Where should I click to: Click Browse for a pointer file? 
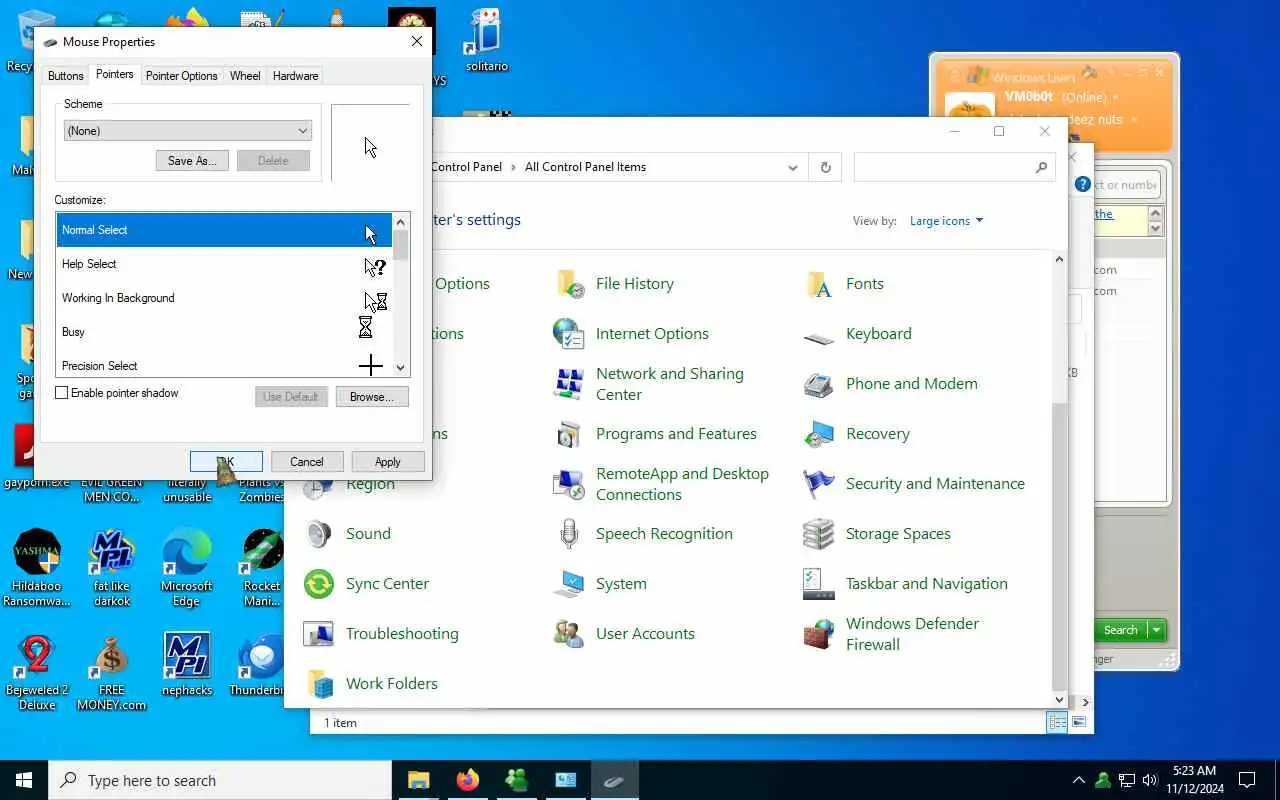click(371, 397)
